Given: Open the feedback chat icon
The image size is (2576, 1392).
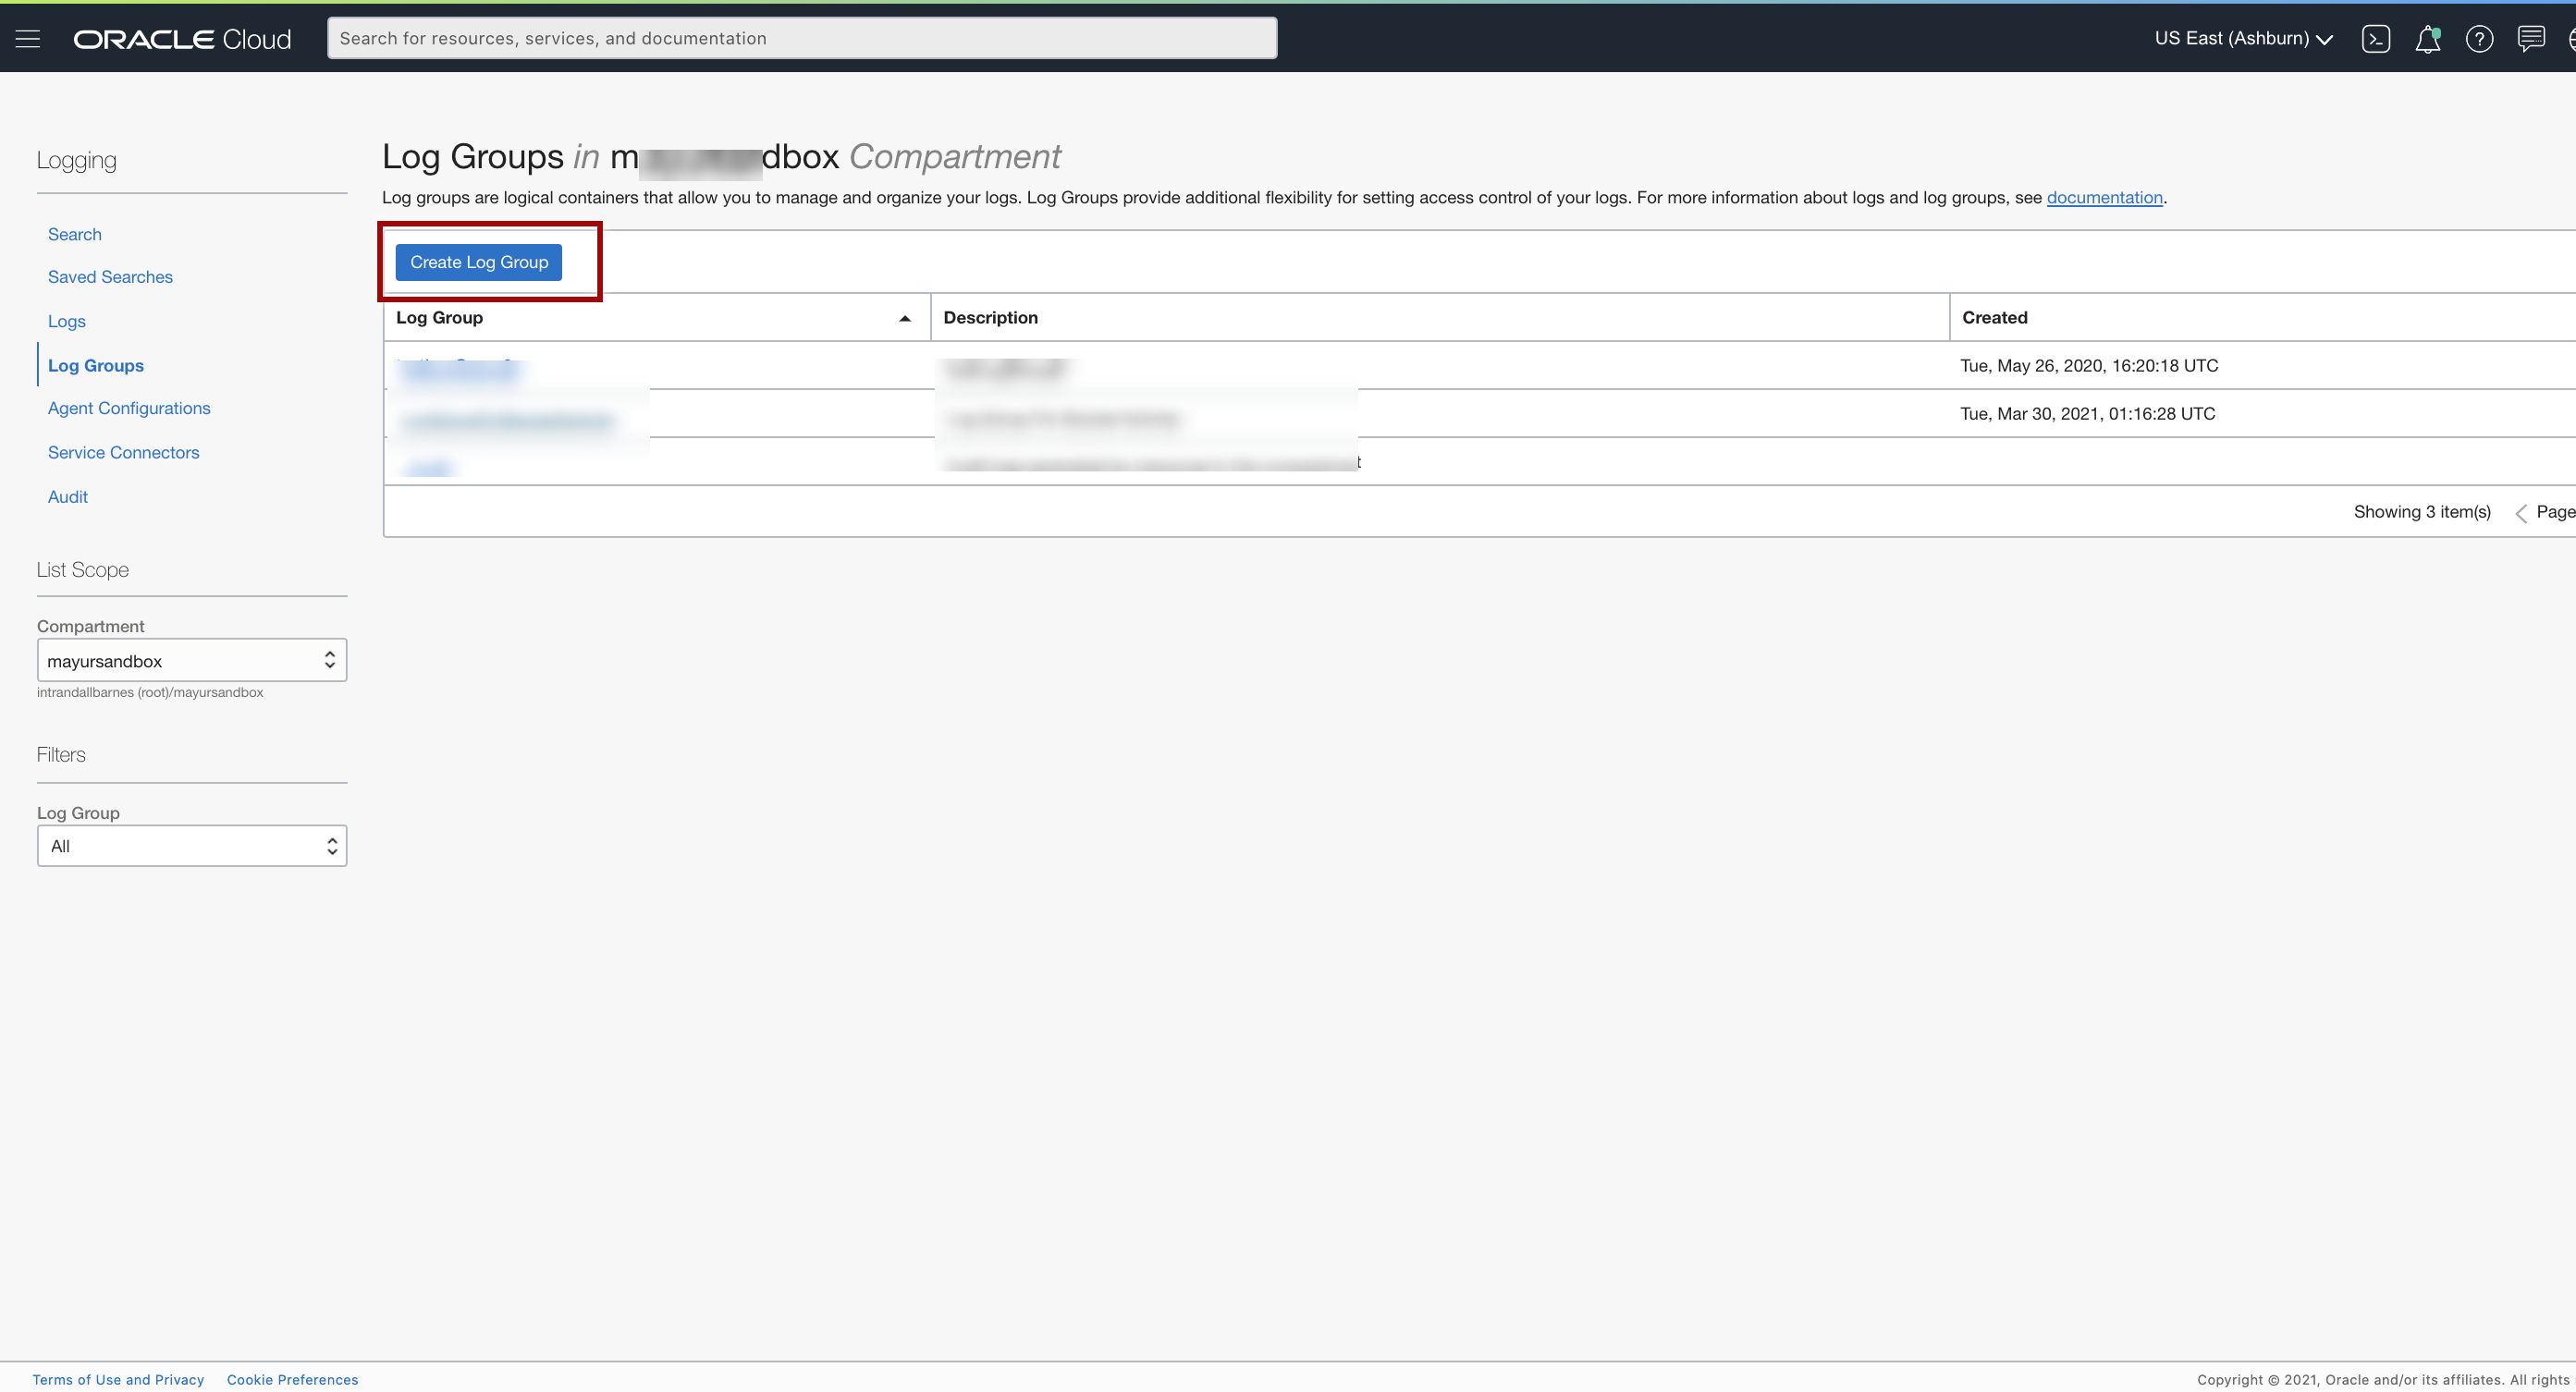Looking at the screenshot, I should (x=2531, y=38).
